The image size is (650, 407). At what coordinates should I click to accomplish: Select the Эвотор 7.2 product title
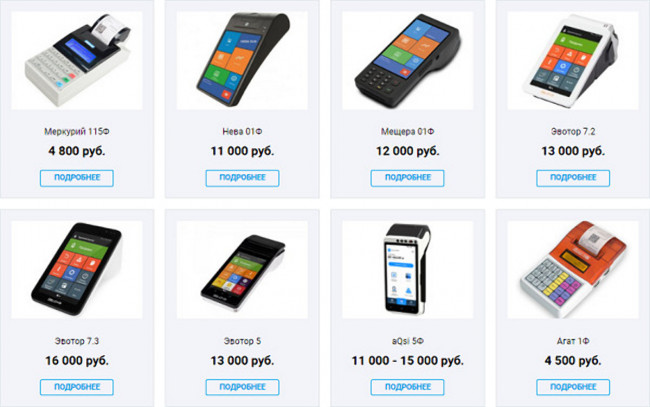click(x=573, y=131)
